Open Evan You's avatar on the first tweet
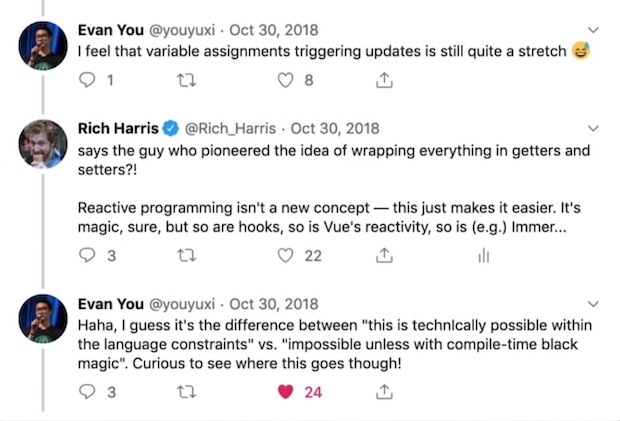Screen dimensions: 620x421 click(43, 45)
